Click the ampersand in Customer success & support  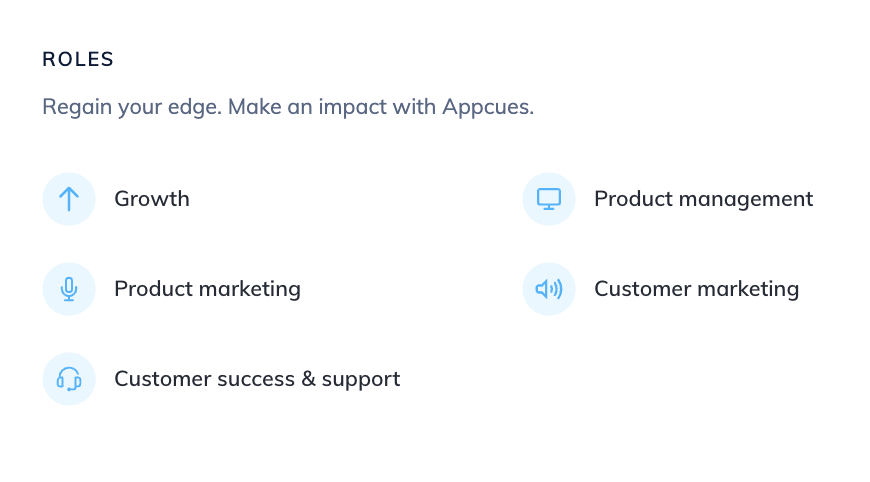[x=308, y=379]
